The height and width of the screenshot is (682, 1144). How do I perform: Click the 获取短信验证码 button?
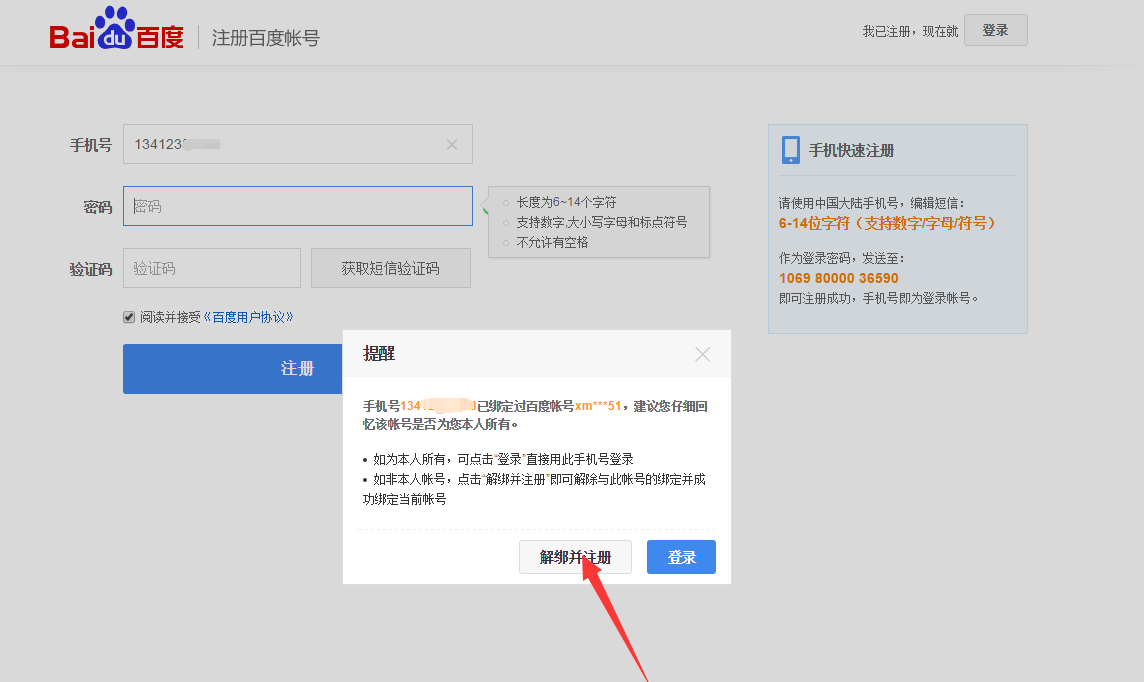coord(391,268)
